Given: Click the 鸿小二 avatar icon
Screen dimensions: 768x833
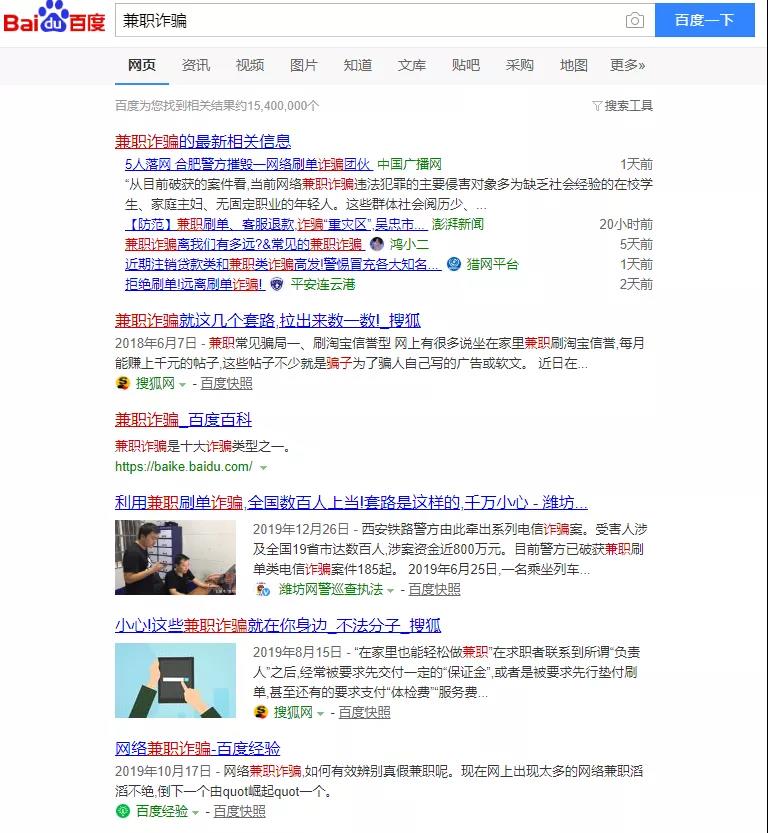Looking at the screenshot, I should (377, 244).
